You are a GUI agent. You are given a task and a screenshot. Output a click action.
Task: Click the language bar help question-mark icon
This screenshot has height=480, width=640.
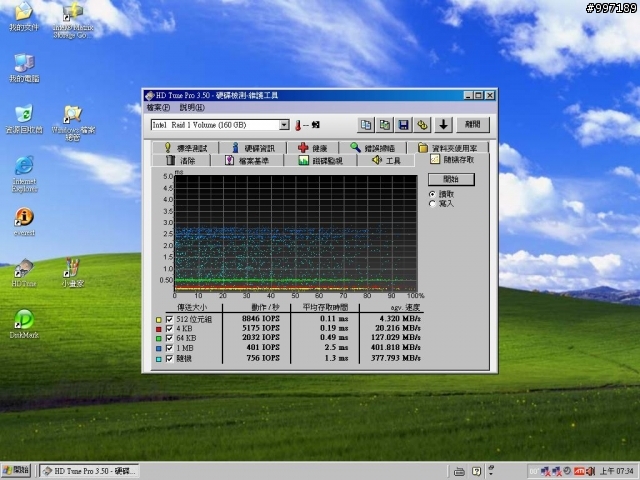(x=476, y=471)
